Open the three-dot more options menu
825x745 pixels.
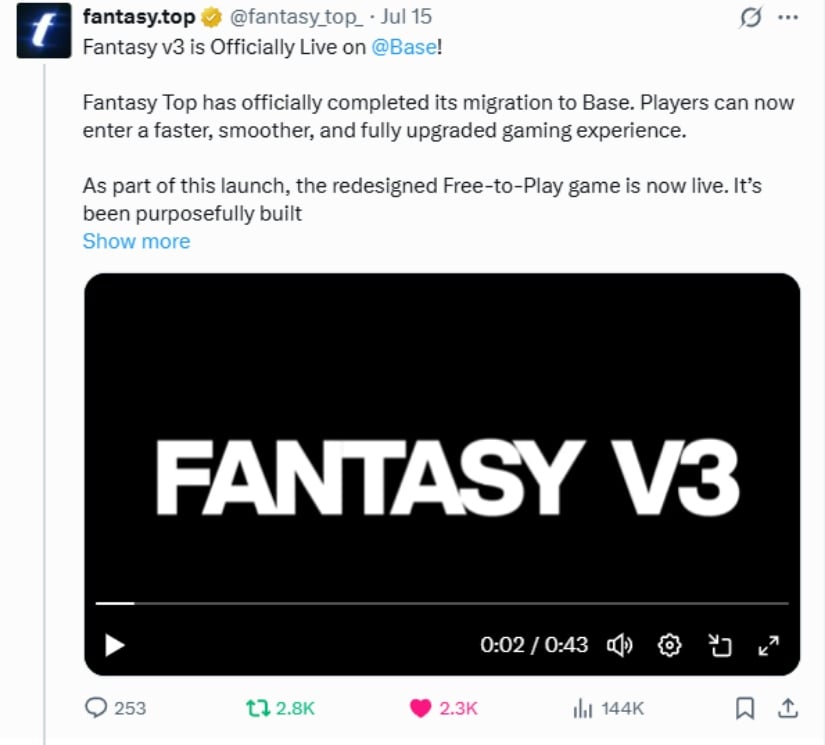(788, 17)
